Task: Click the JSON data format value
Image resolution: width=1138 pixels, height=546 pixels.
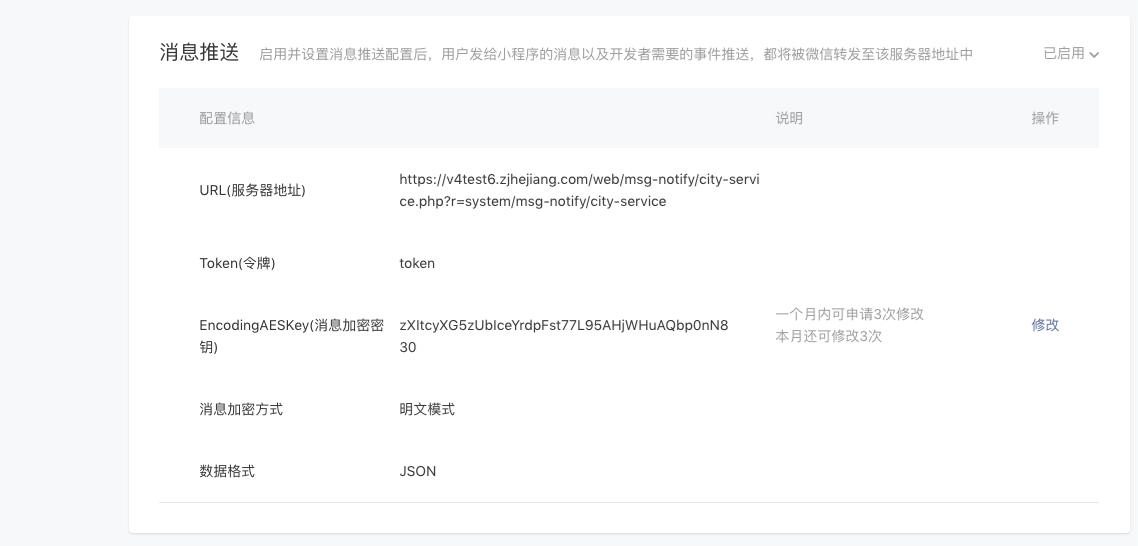Action: (x=418, y=471)
